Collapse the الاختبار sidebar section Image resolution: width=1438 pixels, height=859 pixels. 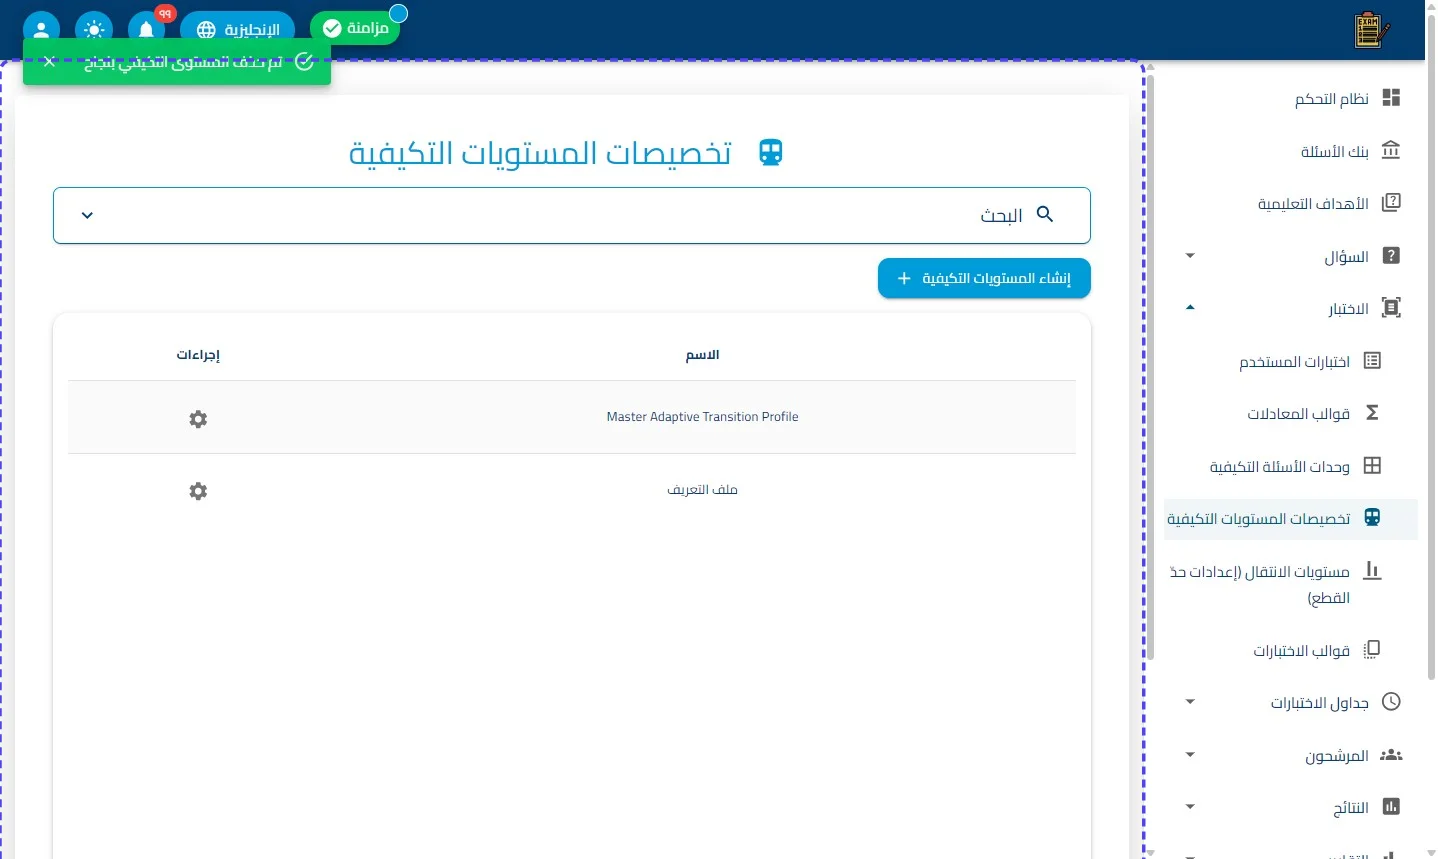tap(1190, 308)
